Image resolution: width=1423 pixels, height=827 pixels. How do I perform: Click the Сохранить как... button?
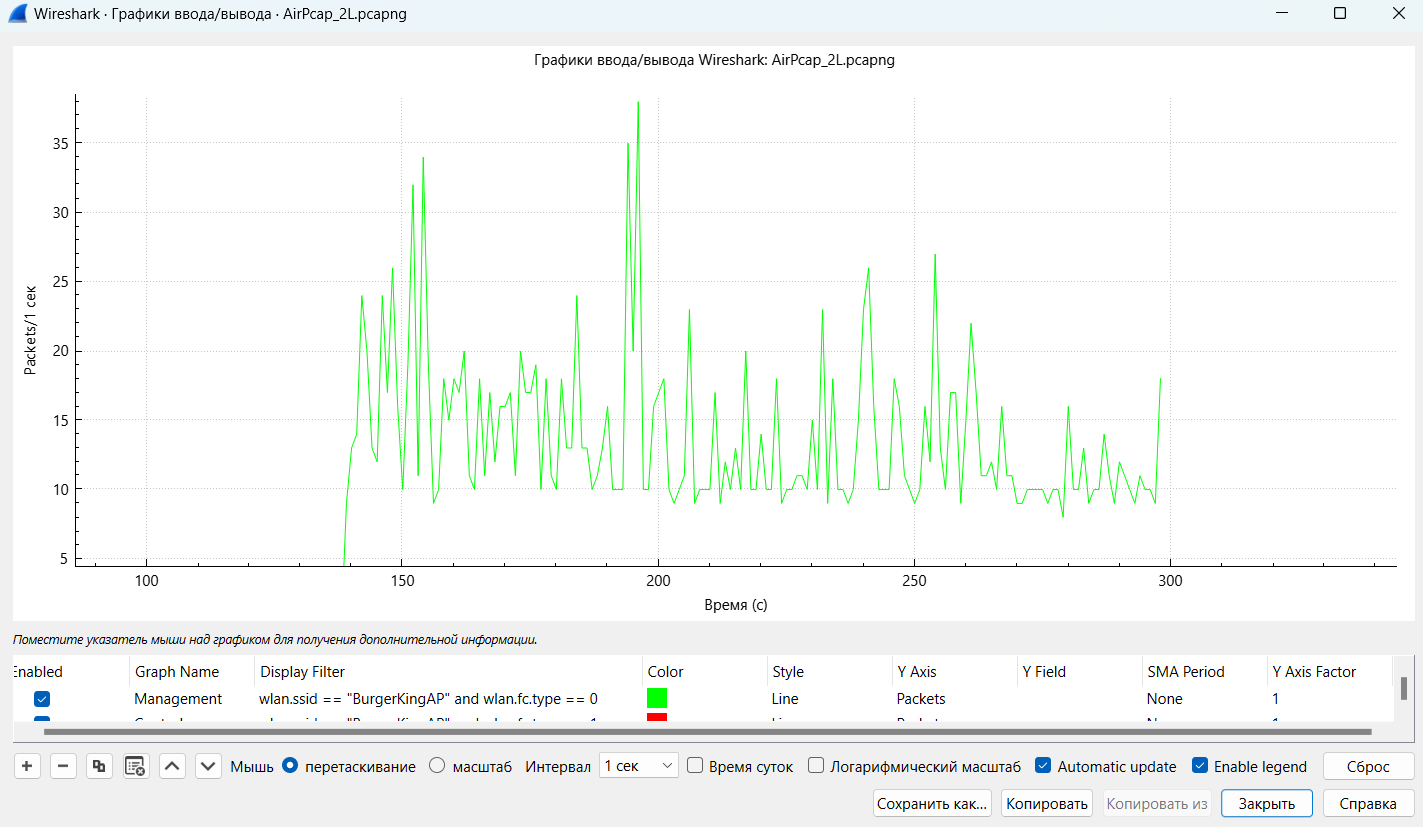click(x=932, y=803)
